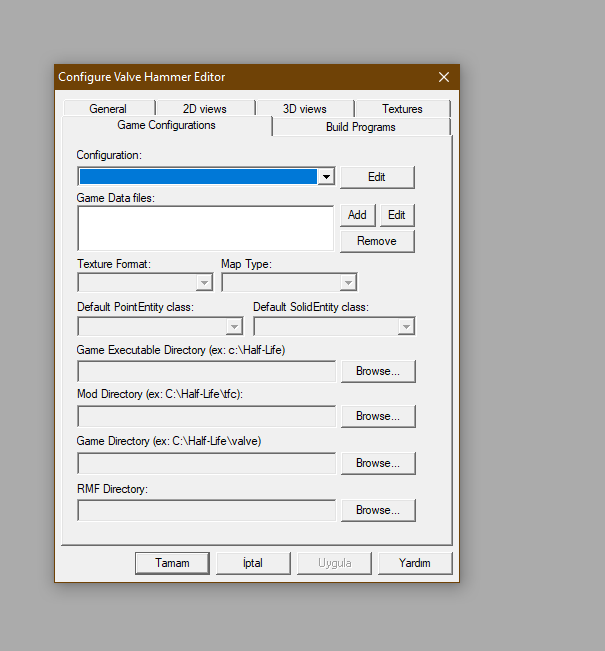Click the Uygula apply button
Image resolution: width=605 pixels, height=651 pixels.
[334, 563]
